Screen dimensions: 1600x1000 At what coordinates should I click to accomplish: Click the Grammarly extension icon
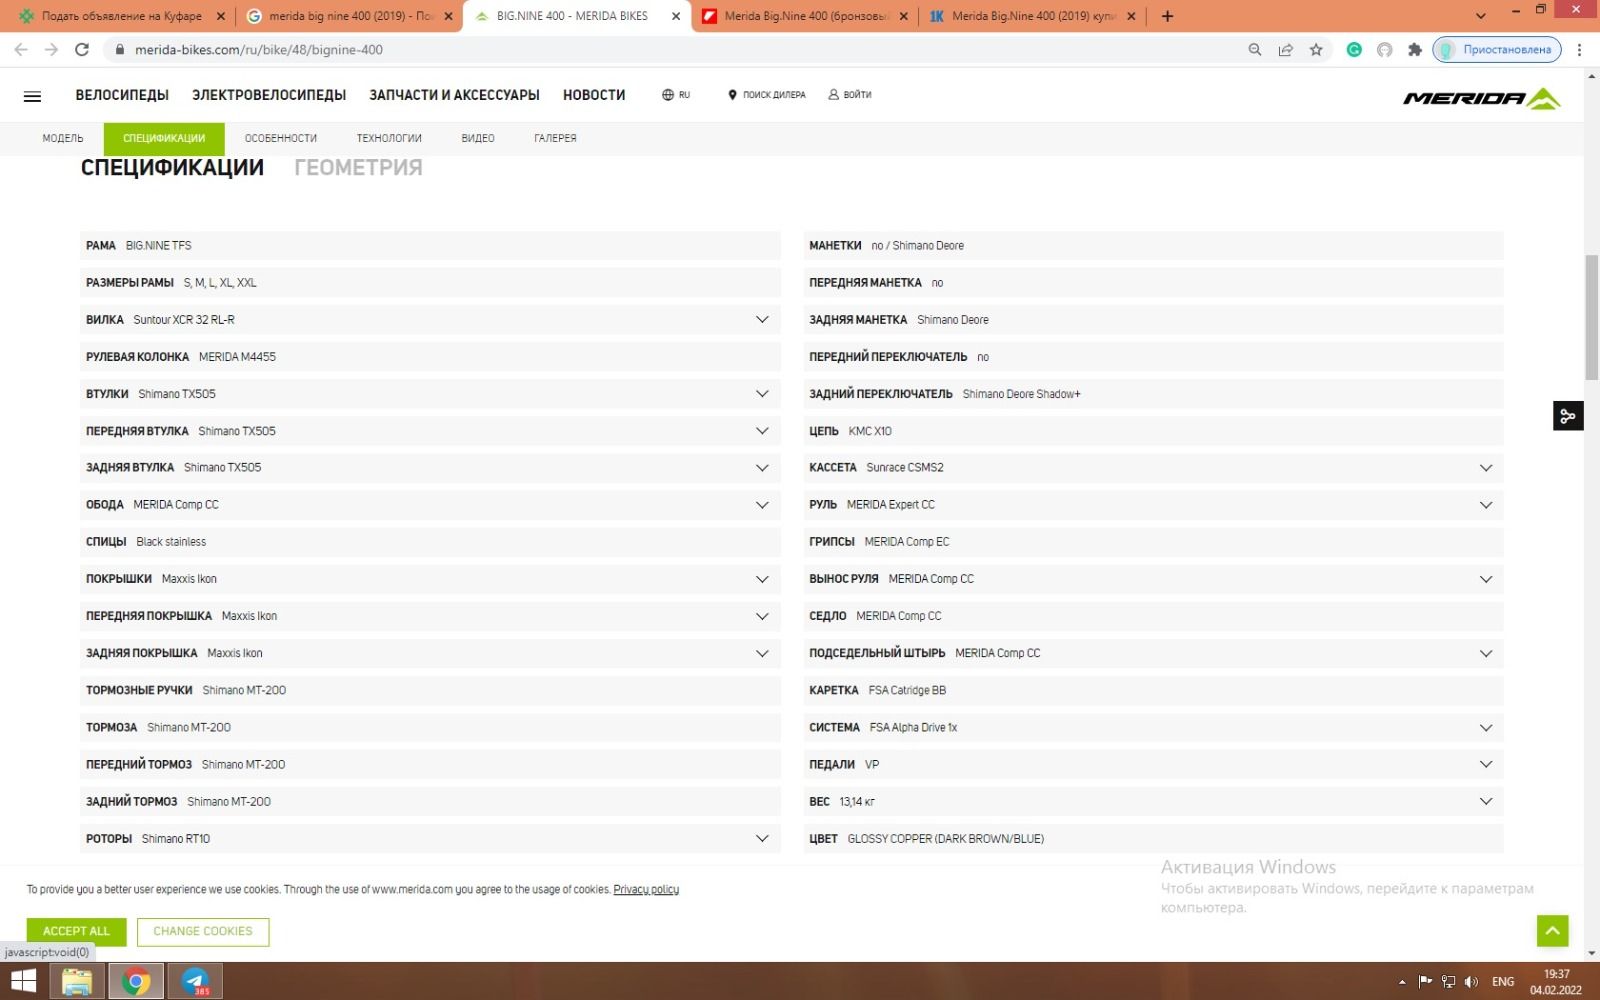(x=1354, y=50)
